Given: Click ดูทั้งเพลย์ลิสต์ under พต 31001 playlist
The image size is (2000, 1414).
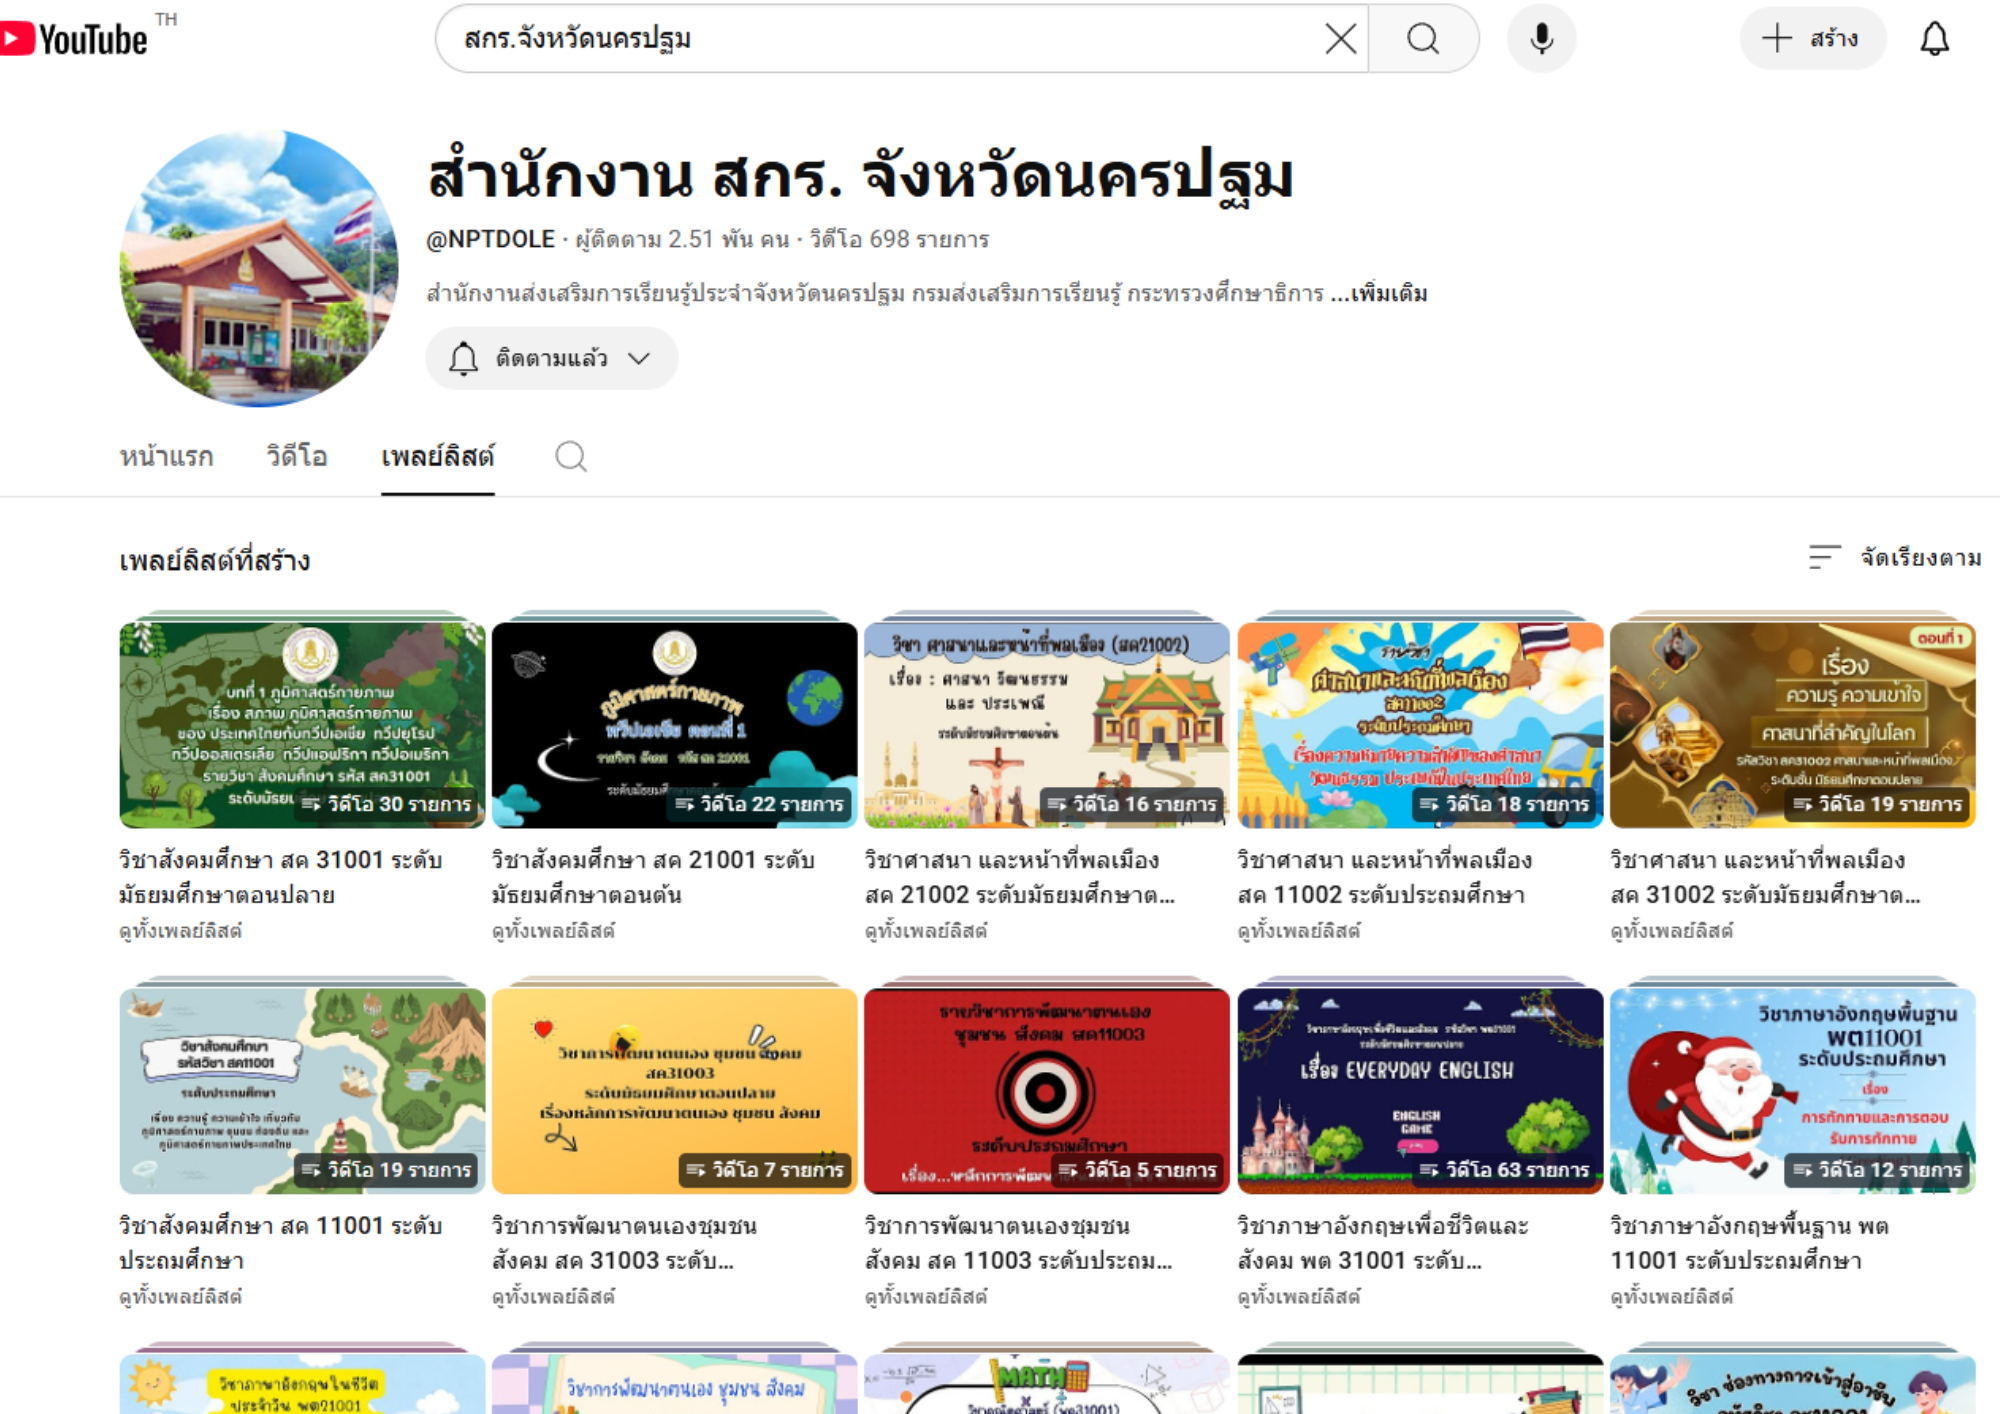Looking at the screenshot, I should pos(1299,1297).
